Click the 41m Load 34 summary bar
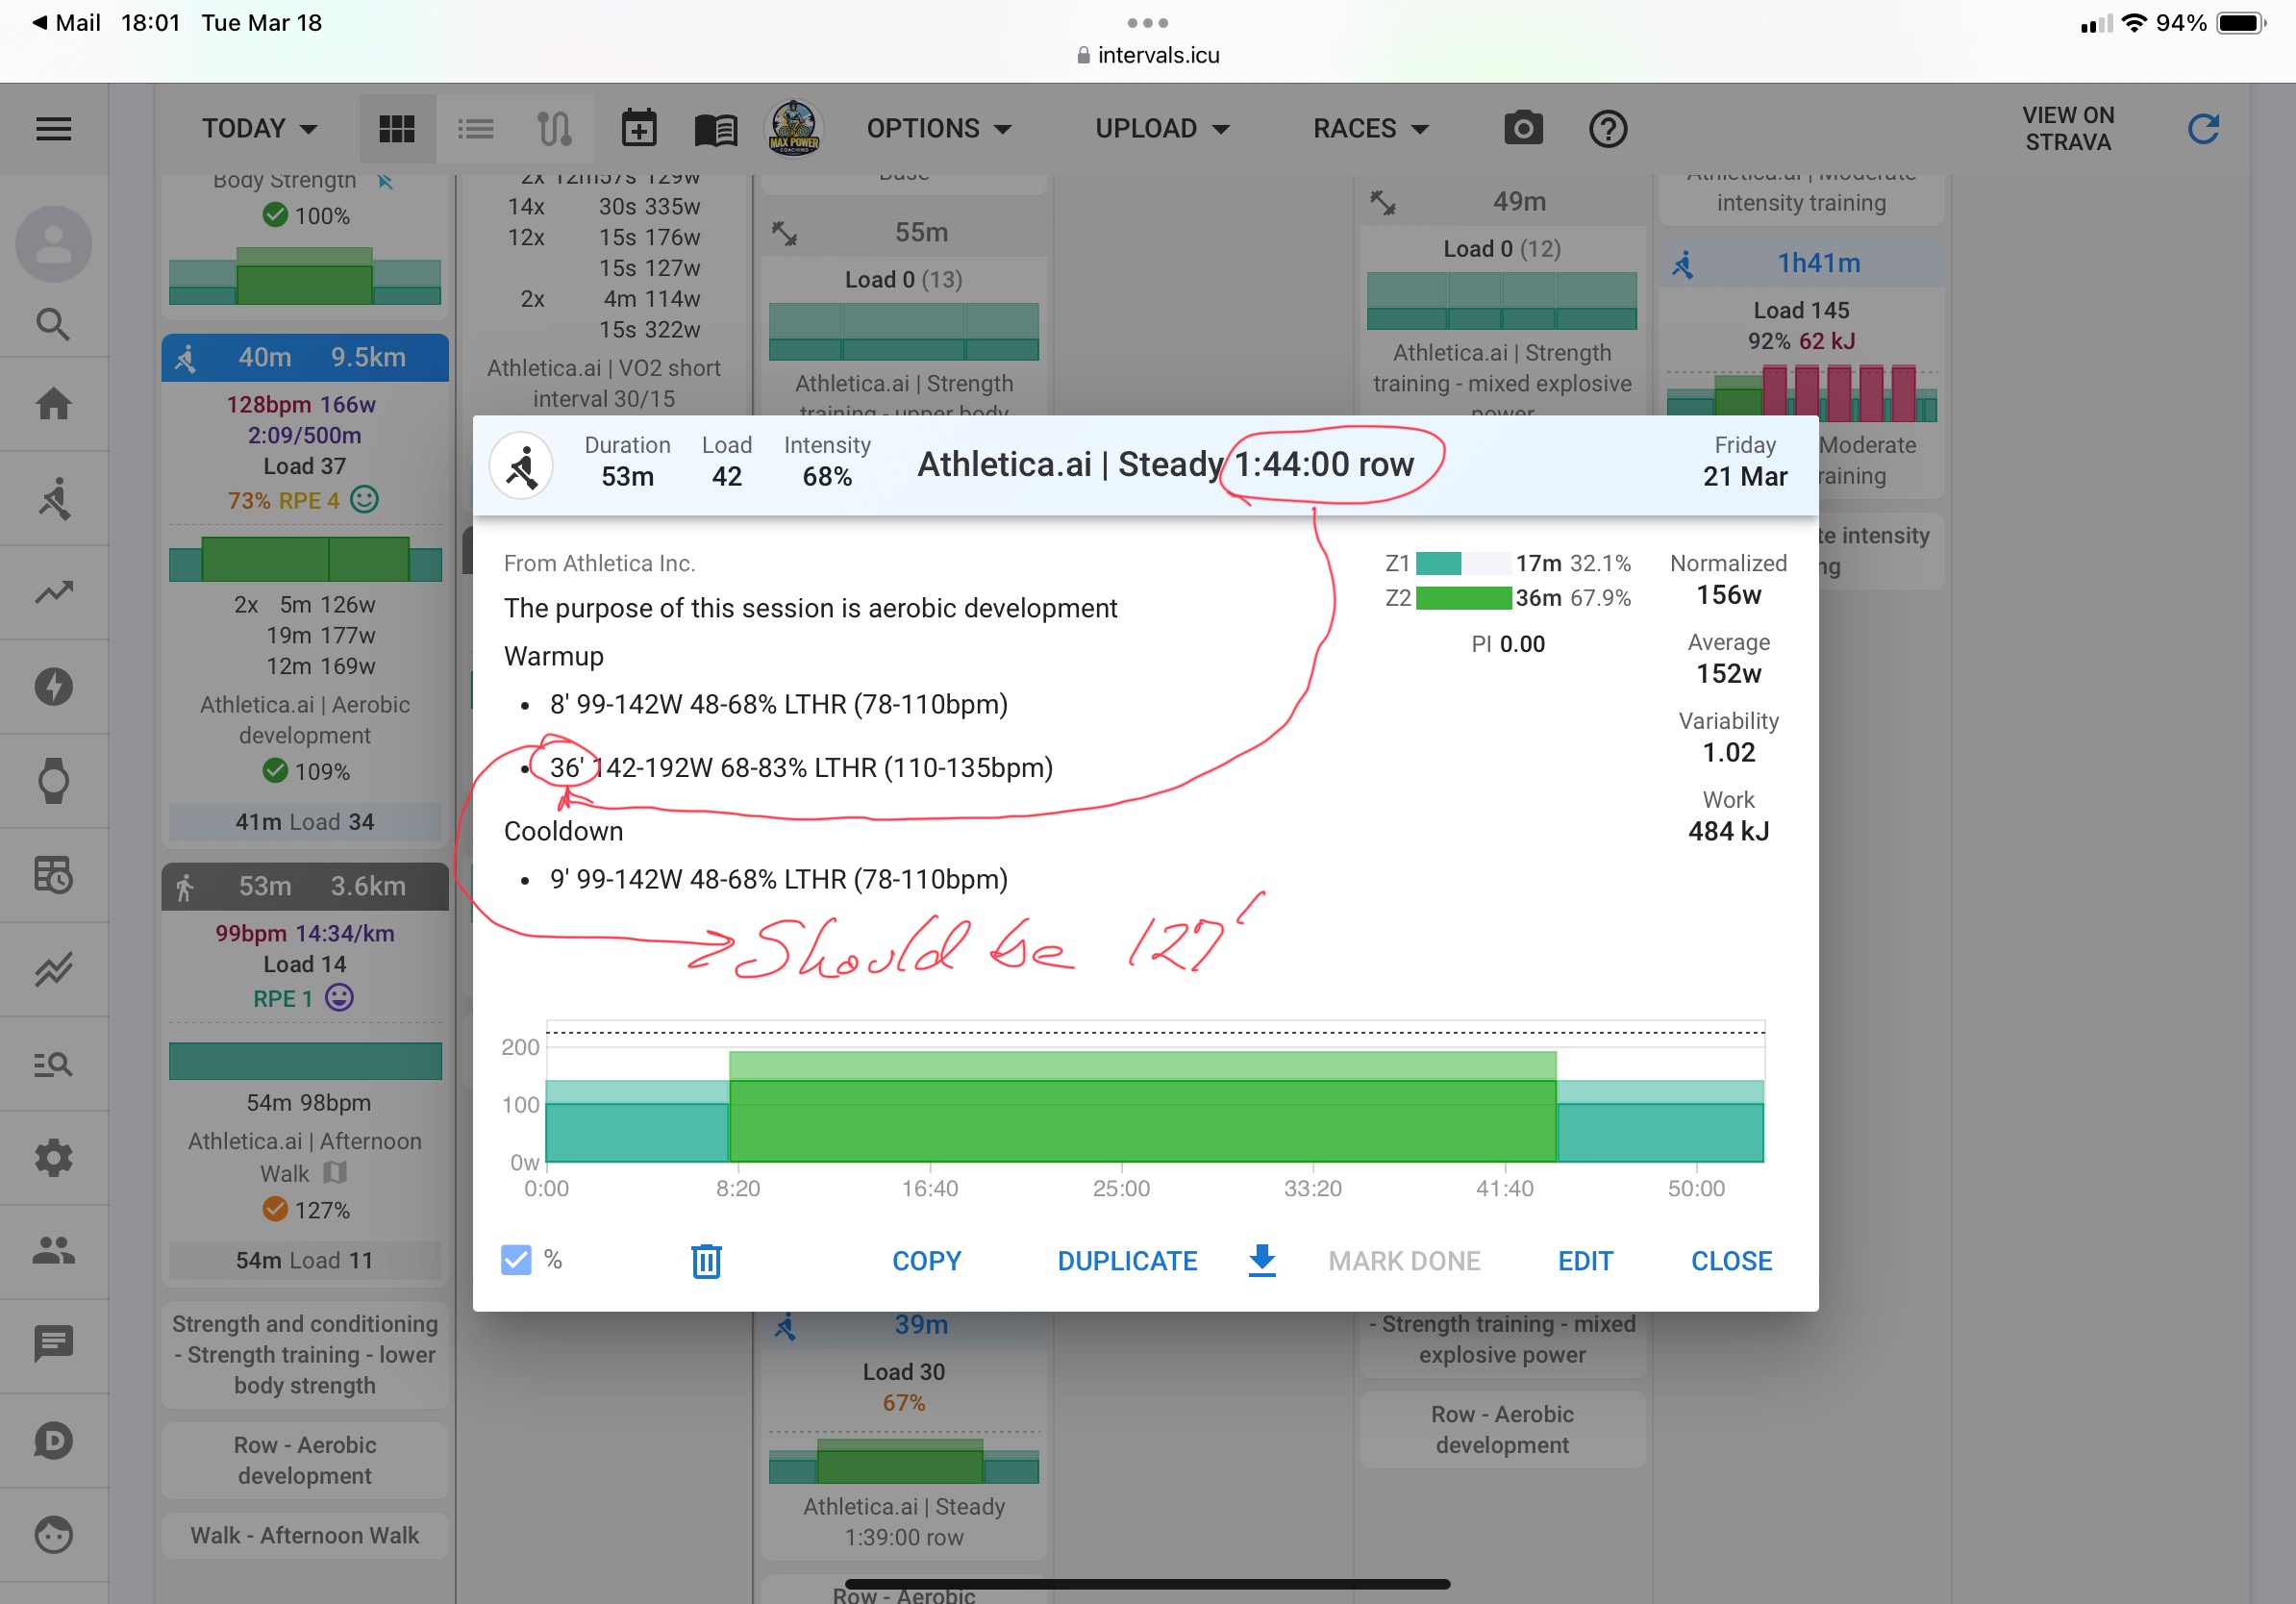Image resolution: width=2296 pixels, height=1604 pixels. pyautogui.click(x=305, y=822)
